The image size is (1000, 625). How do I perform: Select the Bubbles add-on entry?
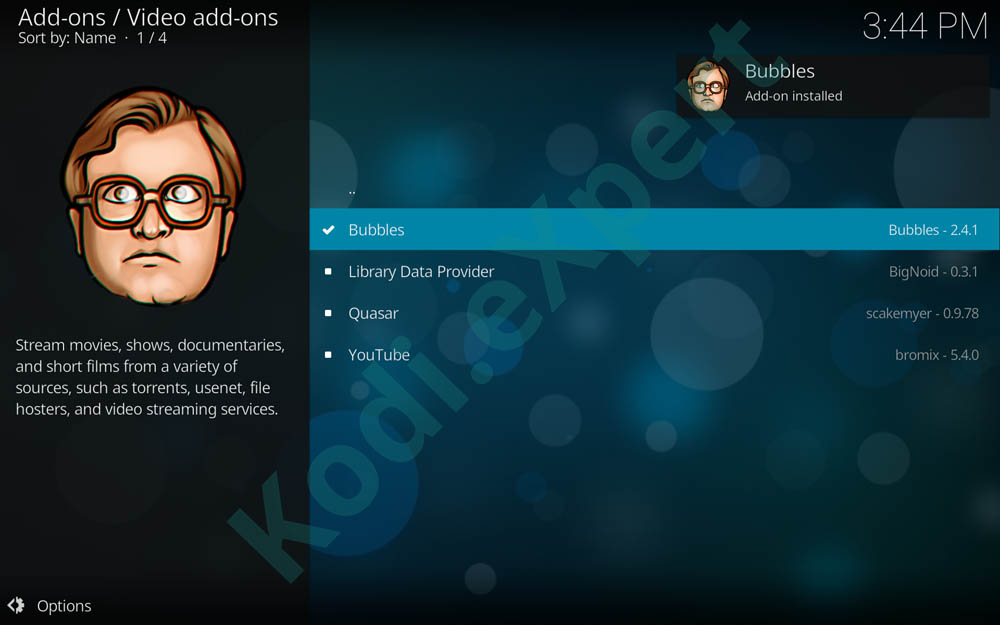654,229
